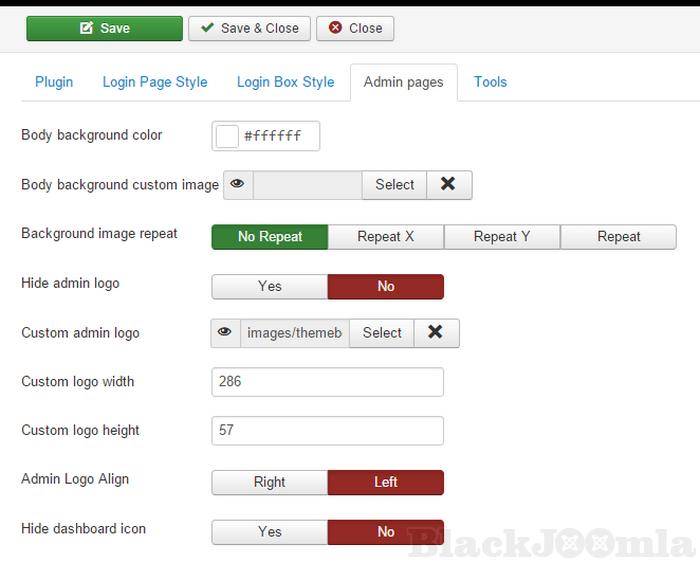Screen dimensions: 700x563
Task: Go to the Login Box Style tab
Action: point(285,82)
